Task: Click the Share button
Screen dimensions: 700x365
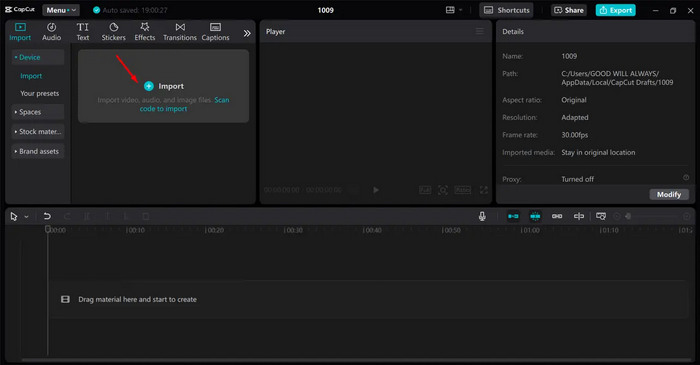Action: 569,10
